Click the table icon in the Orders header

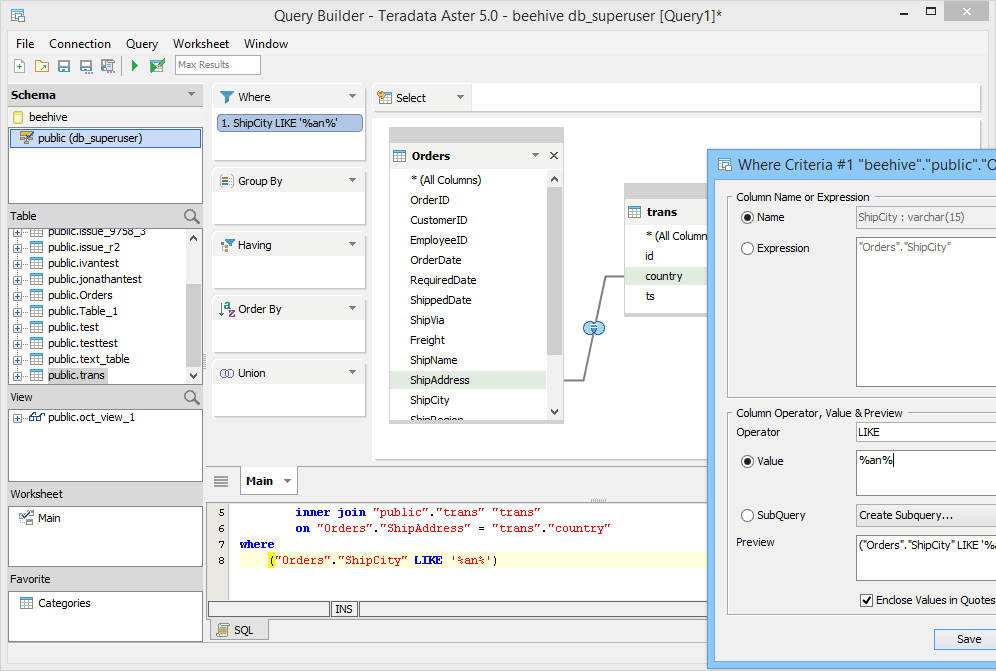[x=400, y=156]
